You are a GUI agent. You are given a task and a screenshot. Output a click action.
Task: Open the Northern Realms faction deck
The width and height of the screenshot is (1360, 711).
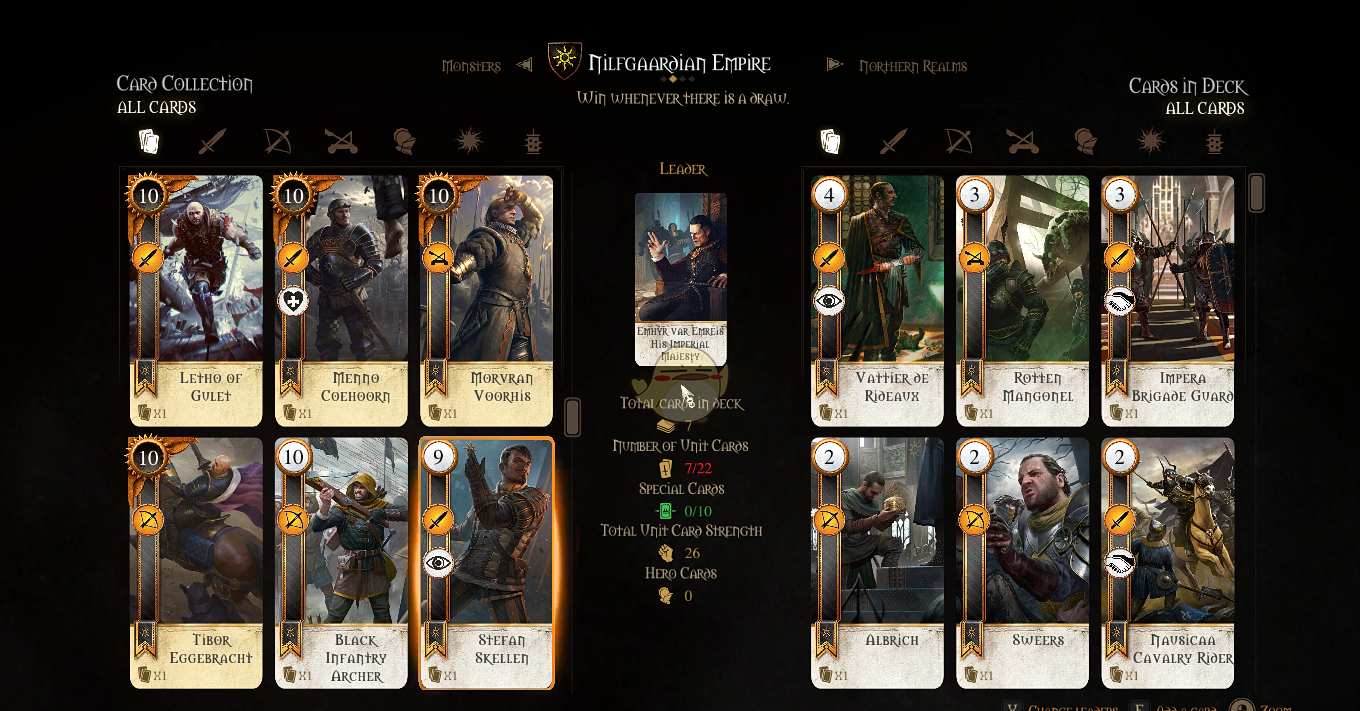click(913, 66)
